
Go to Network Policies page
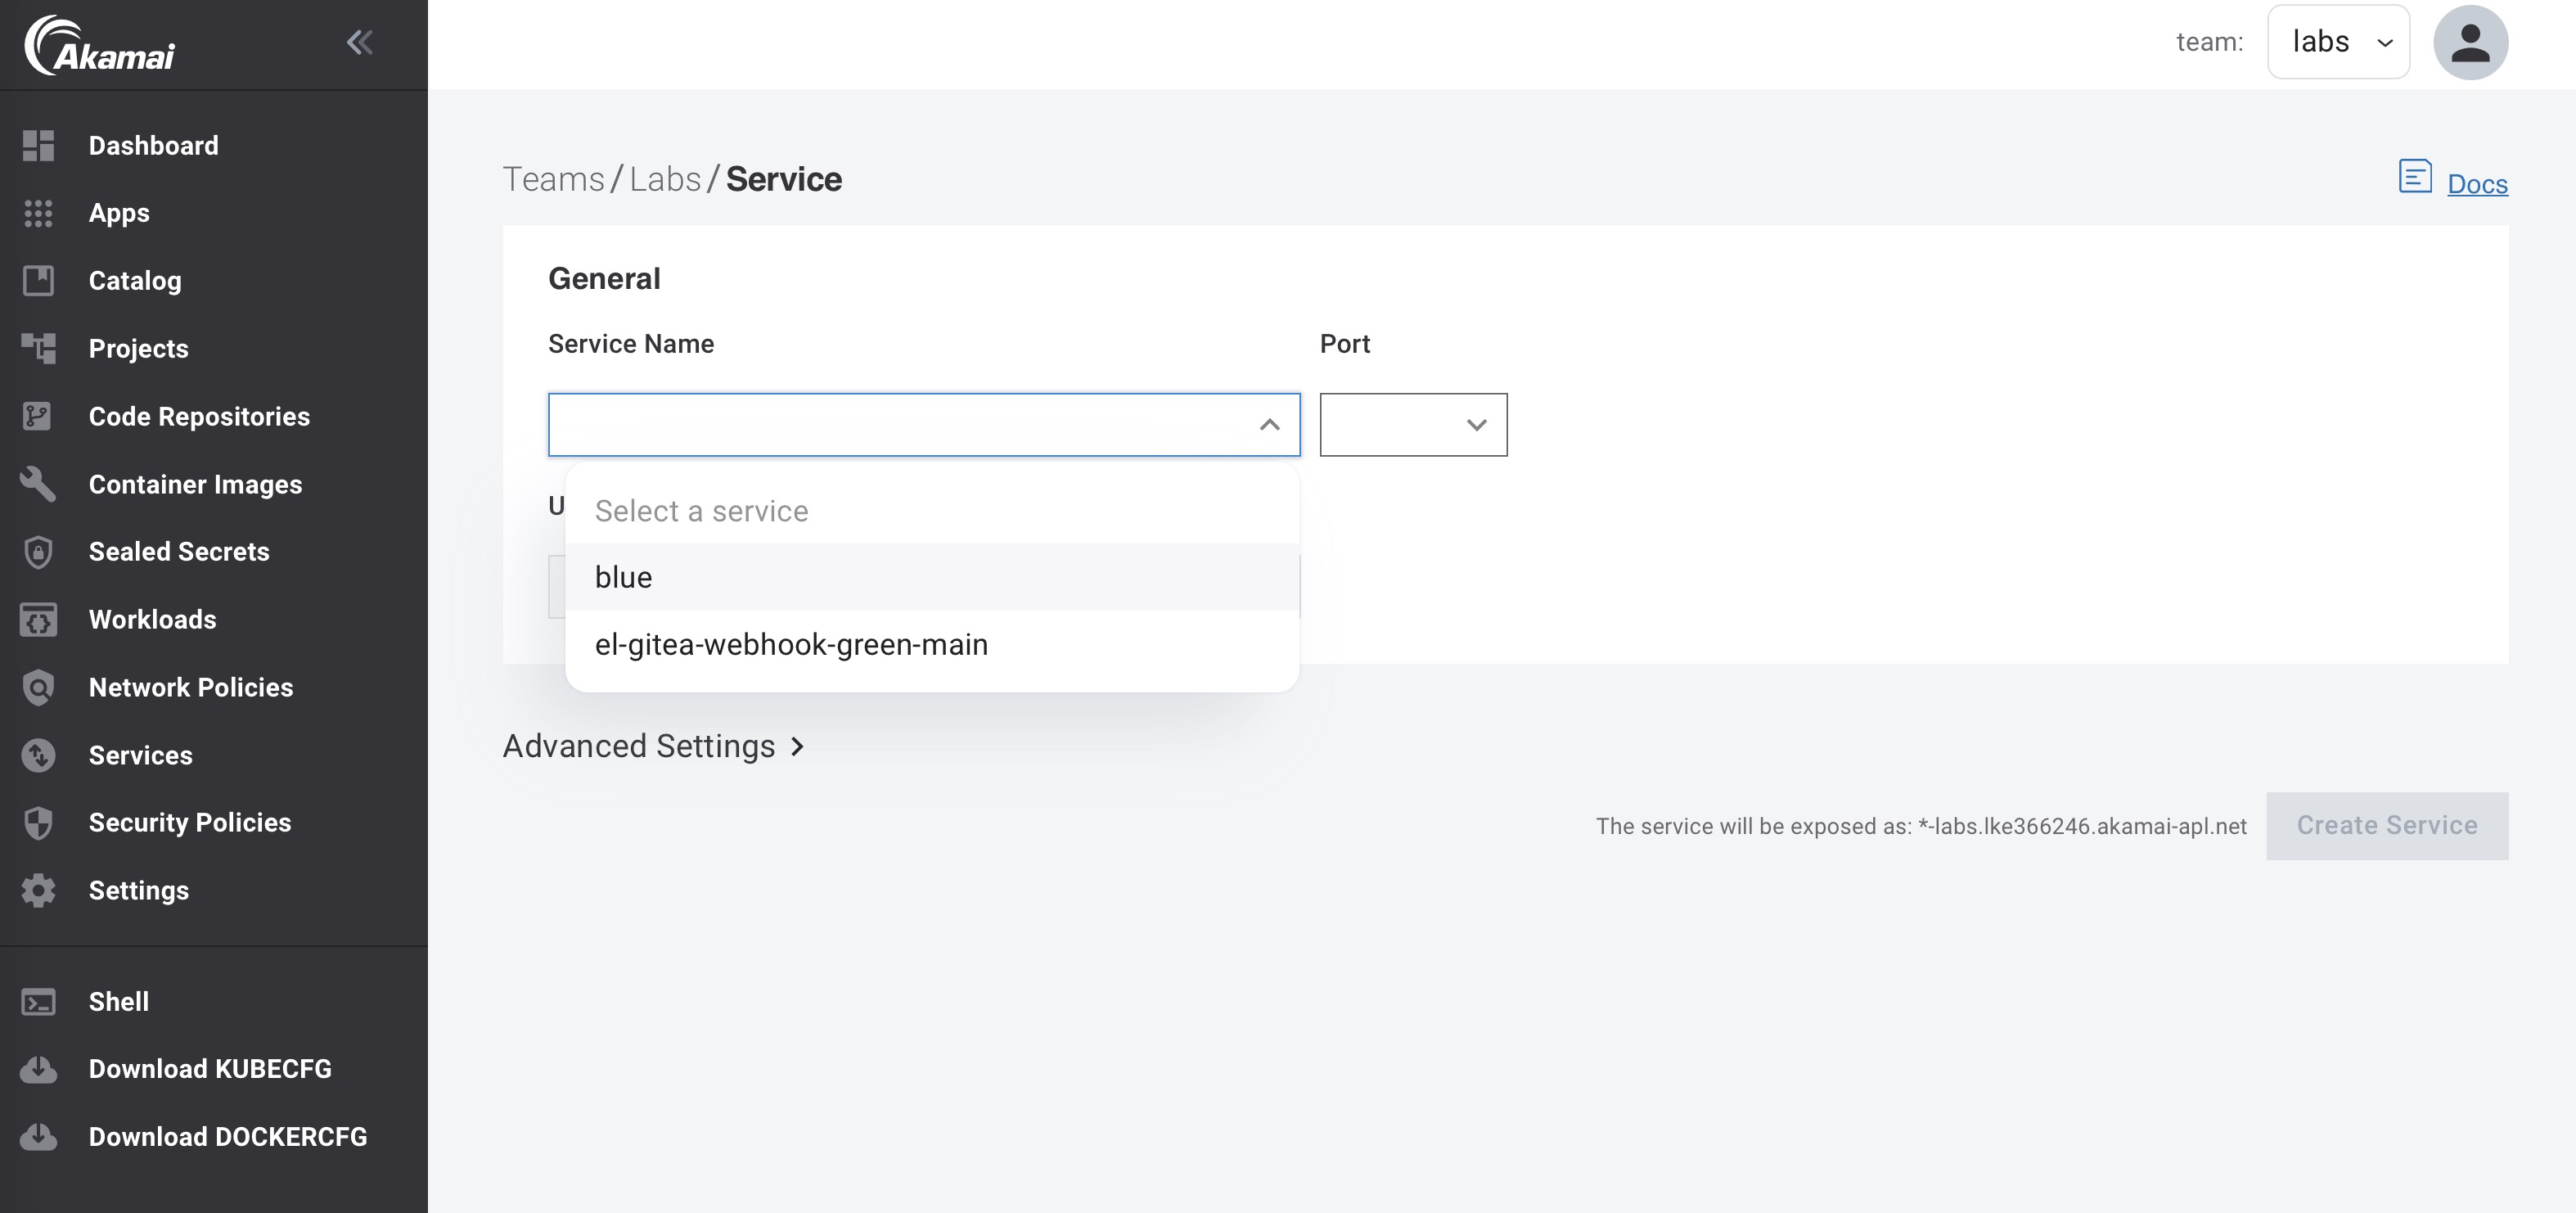coord(190,687)
